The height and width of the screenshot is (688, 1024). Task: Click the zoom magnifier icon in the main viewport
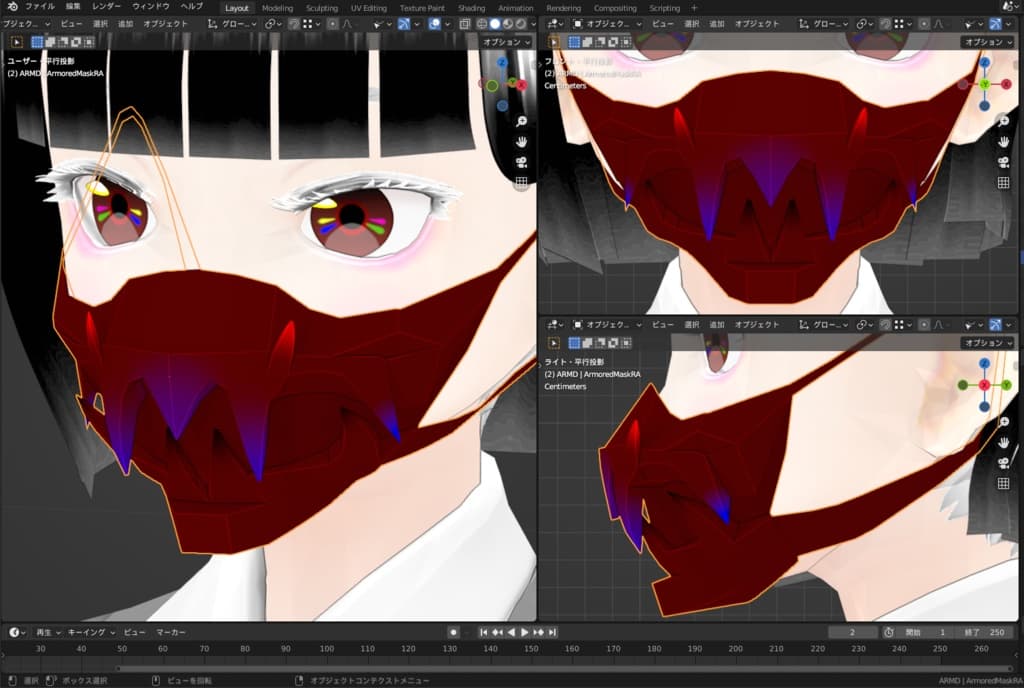(x=521, y=121)
